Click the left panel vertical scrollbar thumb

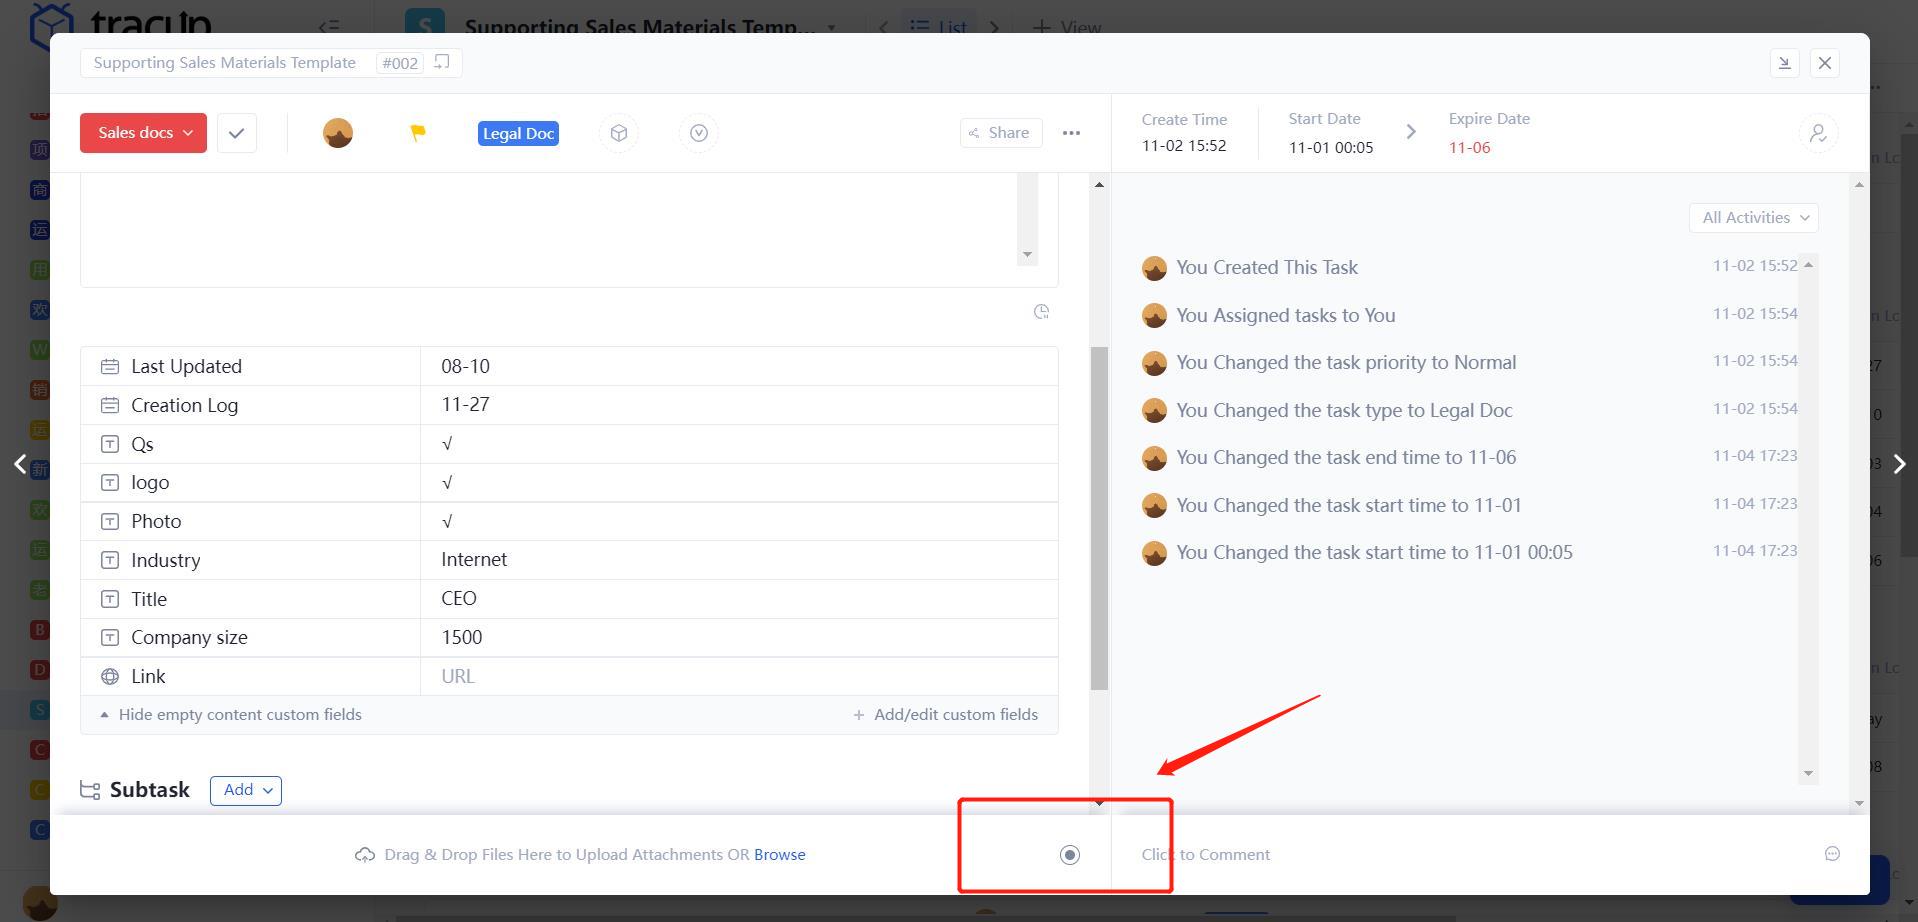pos(1099,518)
